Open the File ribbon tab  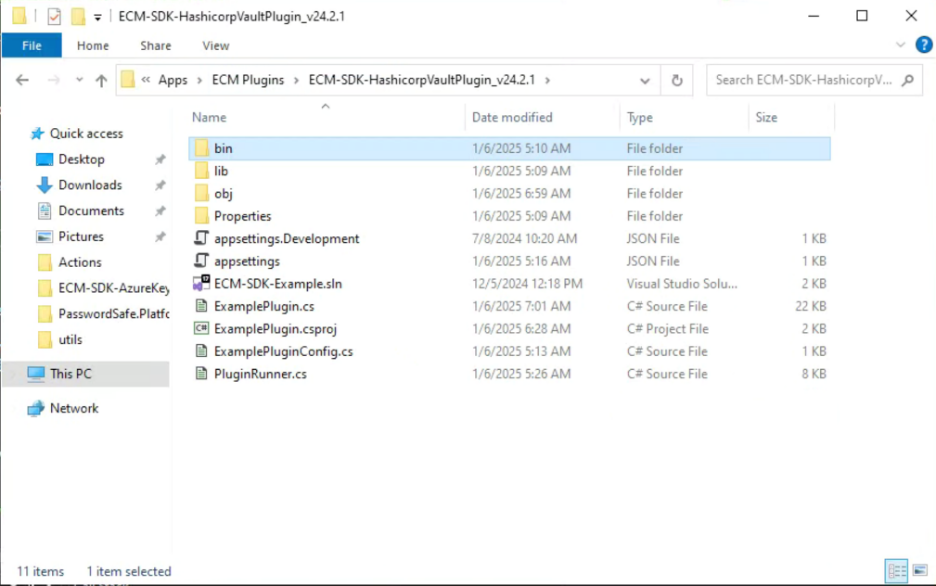[32, 46]
